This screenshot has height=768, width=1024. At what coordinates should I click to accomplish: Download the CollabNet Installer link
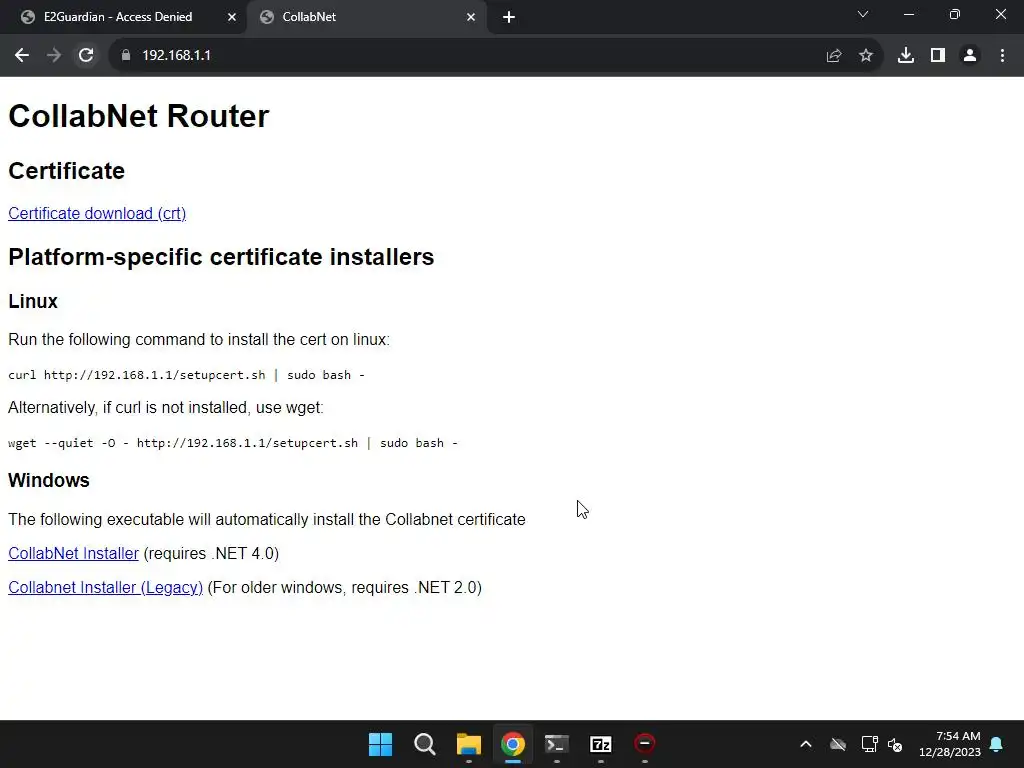coord(73,553)
